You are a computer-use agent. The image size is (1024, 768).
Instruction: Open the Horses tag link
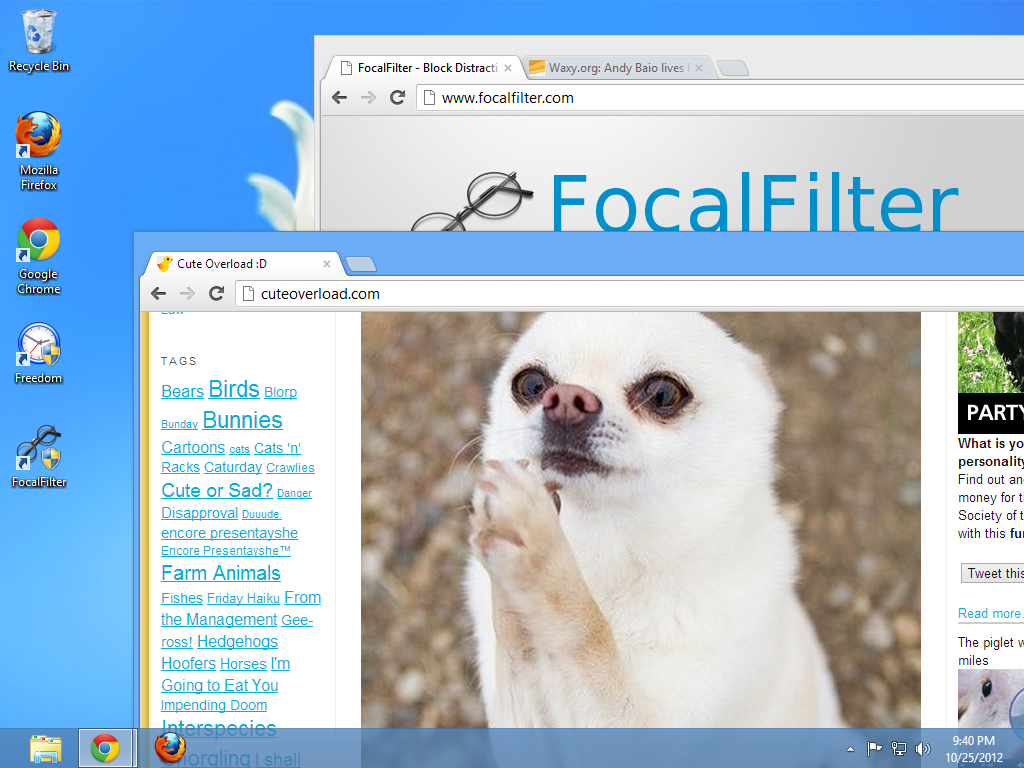244,664
